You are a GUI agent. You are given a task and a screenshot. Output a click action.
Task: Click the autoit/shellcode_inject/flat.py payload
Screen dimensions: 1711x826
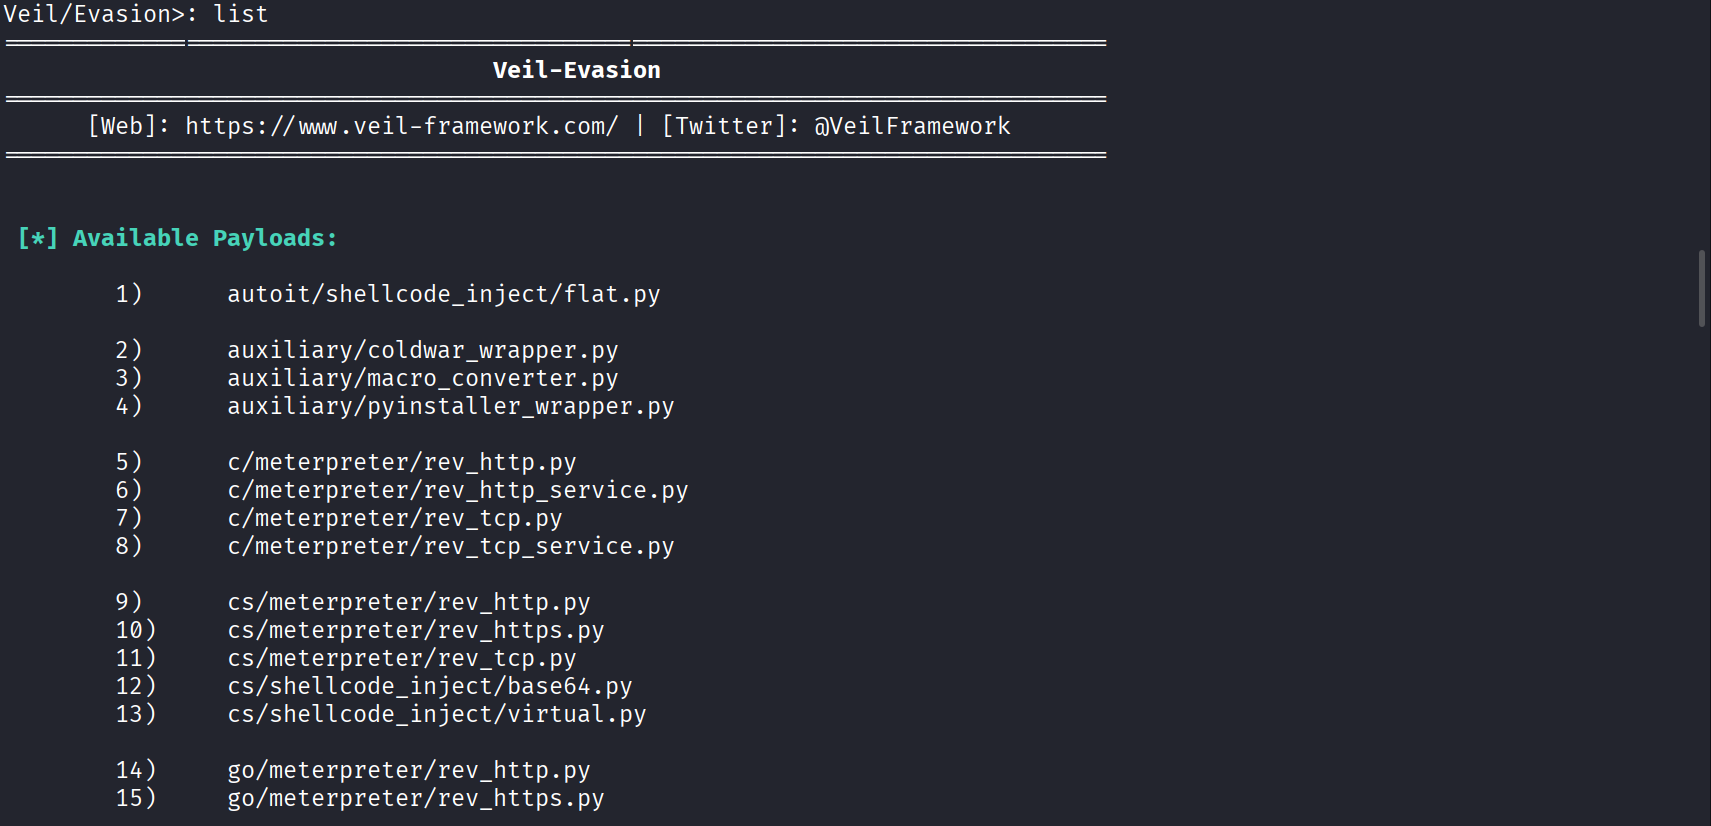point(443,294)
